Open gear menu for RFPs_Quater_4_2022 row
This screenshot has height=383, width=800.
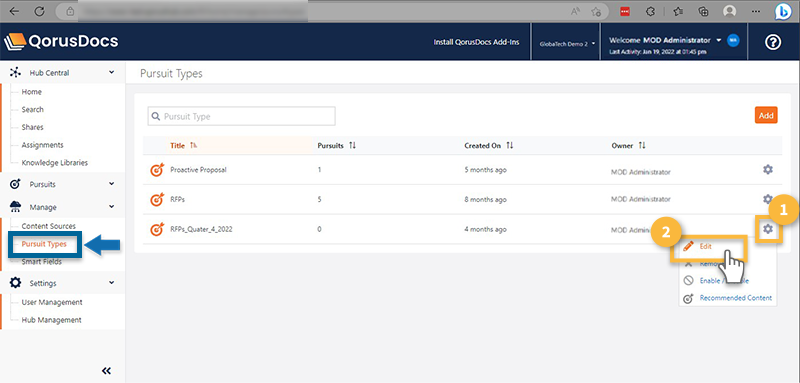click(x=768, y=229)
